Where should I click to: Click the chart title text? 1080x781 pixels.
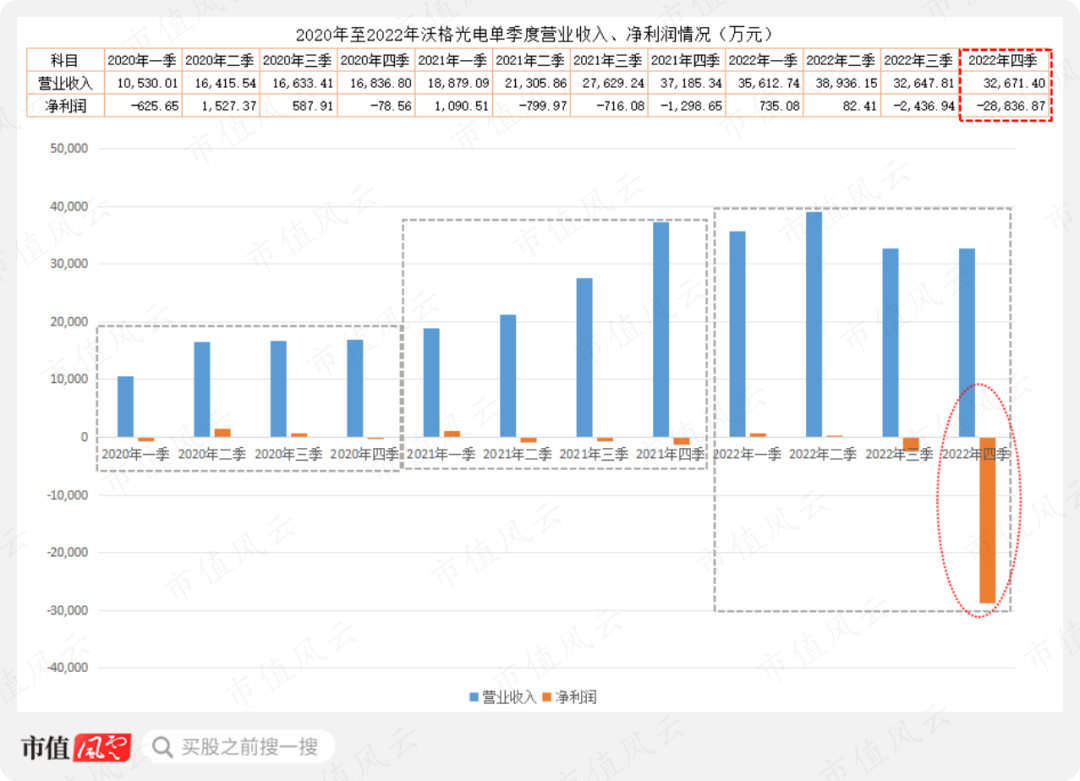tap(534, 34)
